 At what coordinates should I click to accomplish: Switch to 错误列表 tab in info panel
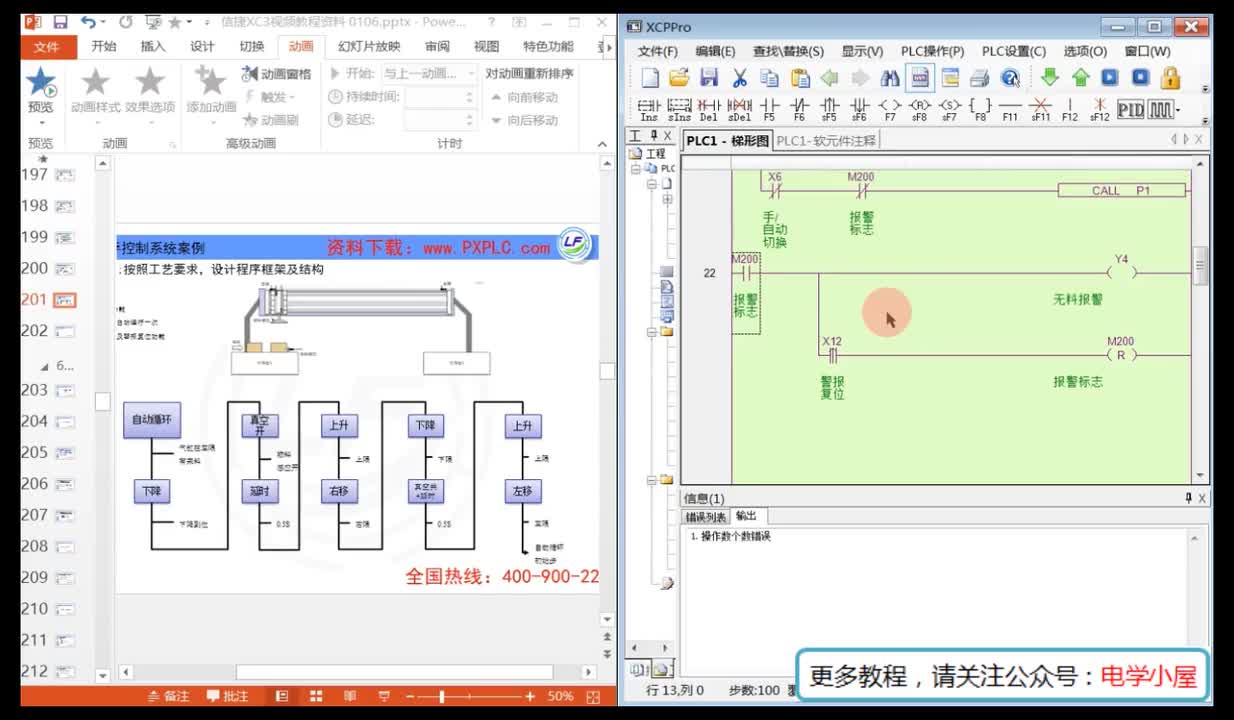(705, 517)
